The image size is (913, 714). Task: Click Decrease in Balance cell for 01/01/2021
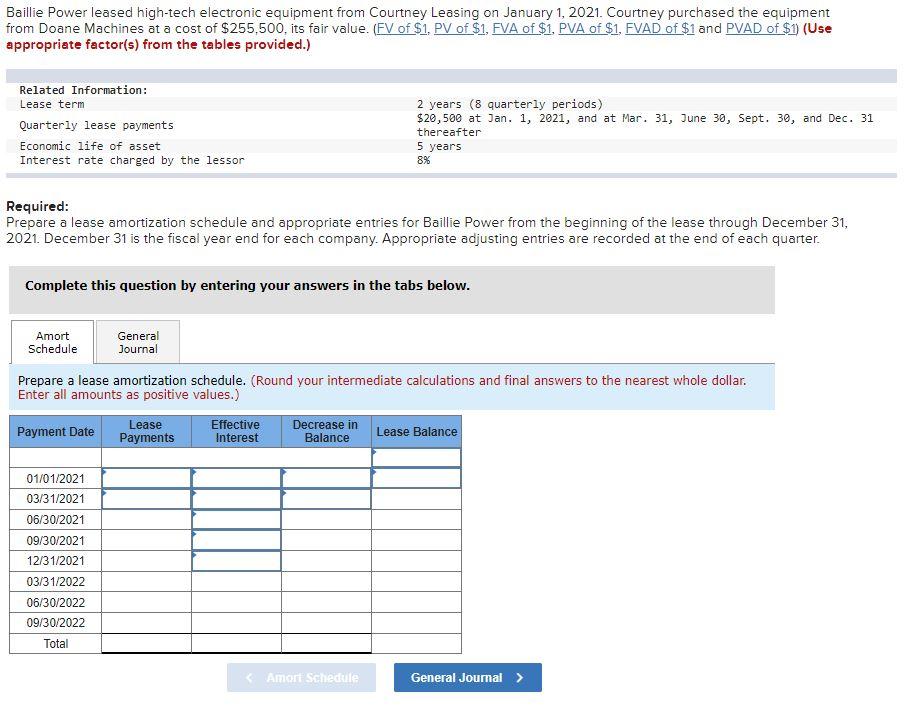(327, 479)
